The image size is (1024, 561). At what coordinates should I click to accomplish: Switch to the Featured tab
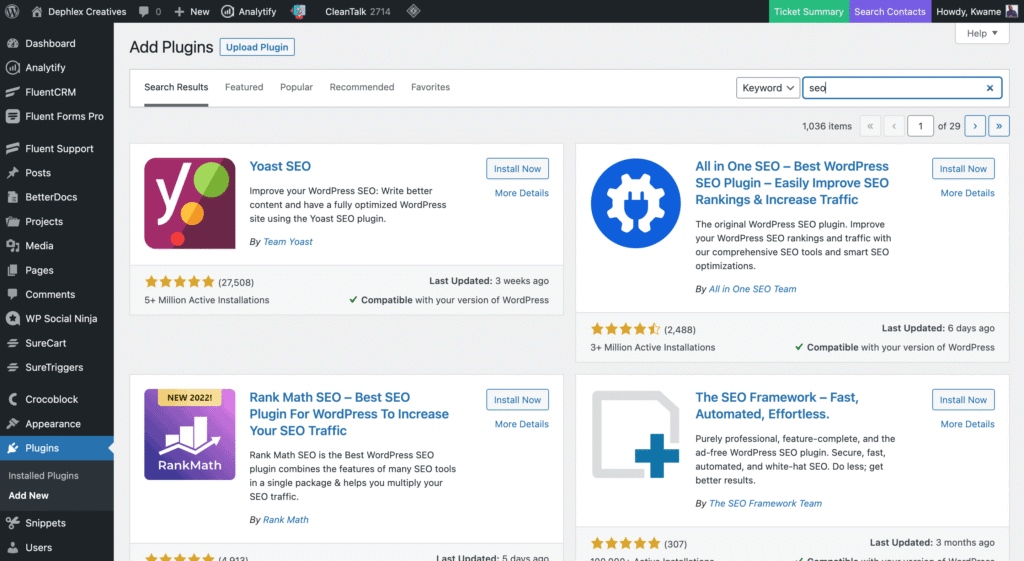coord(244,87)
